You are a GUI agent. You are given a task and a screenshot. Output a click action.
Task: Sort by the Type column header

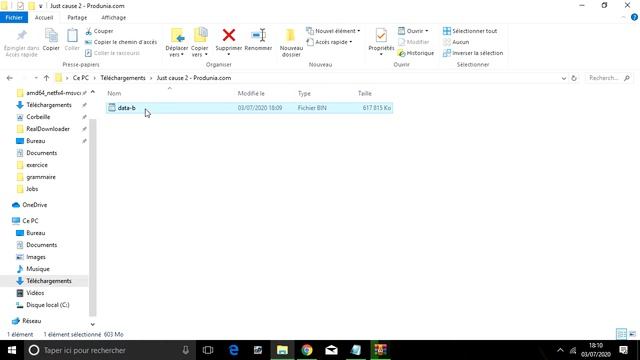pyautogui.click(x=304, y=93)
